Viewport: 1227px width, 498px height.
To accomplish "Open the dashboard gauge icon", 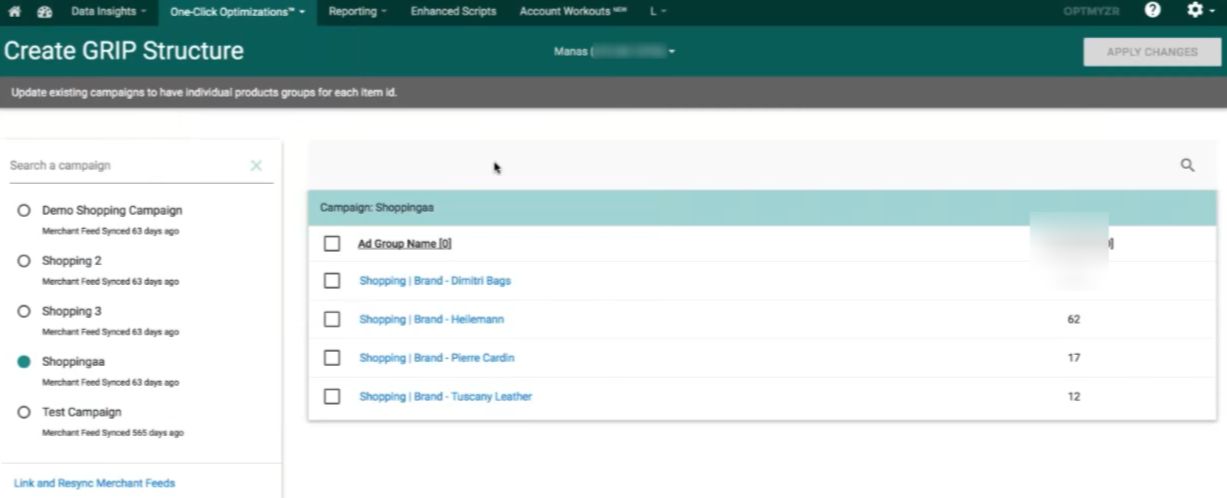I will click(45, 11).
